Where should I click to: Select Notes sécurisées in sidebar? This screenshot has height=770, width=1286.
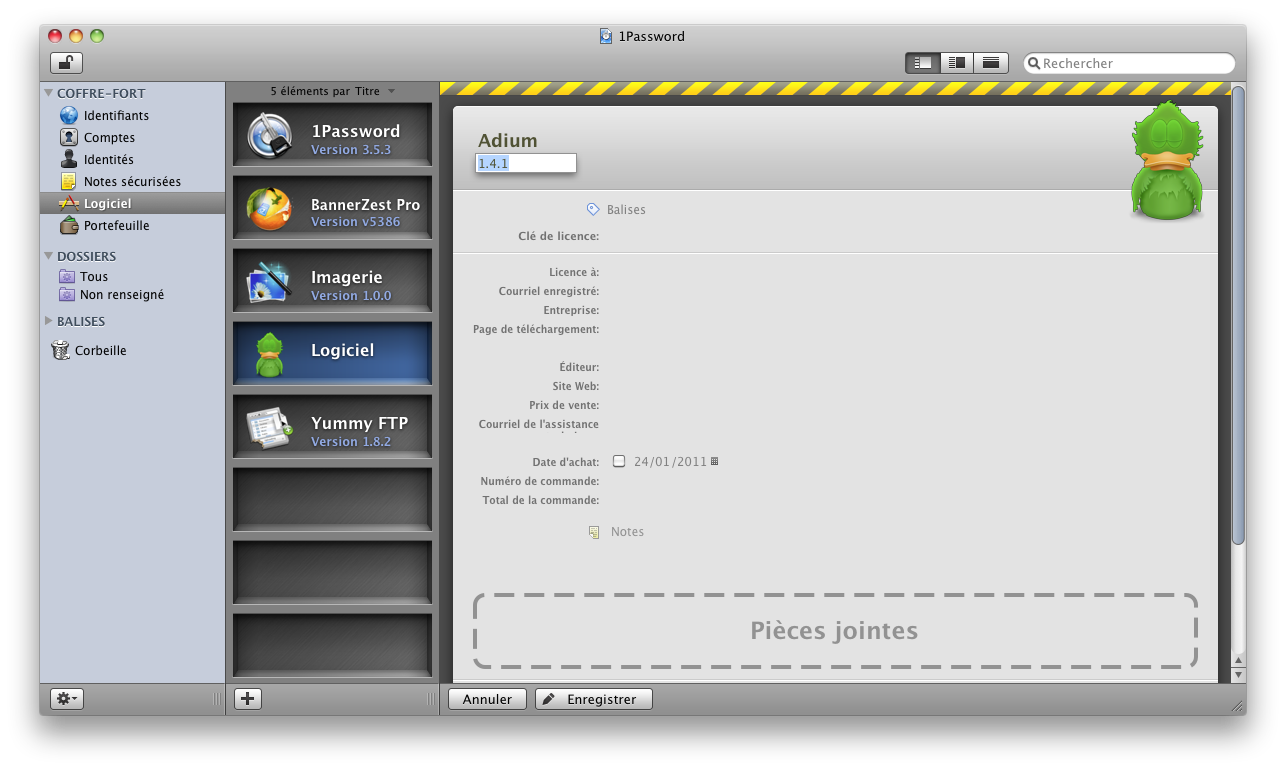pyautogui.click(x=132, y=182)
